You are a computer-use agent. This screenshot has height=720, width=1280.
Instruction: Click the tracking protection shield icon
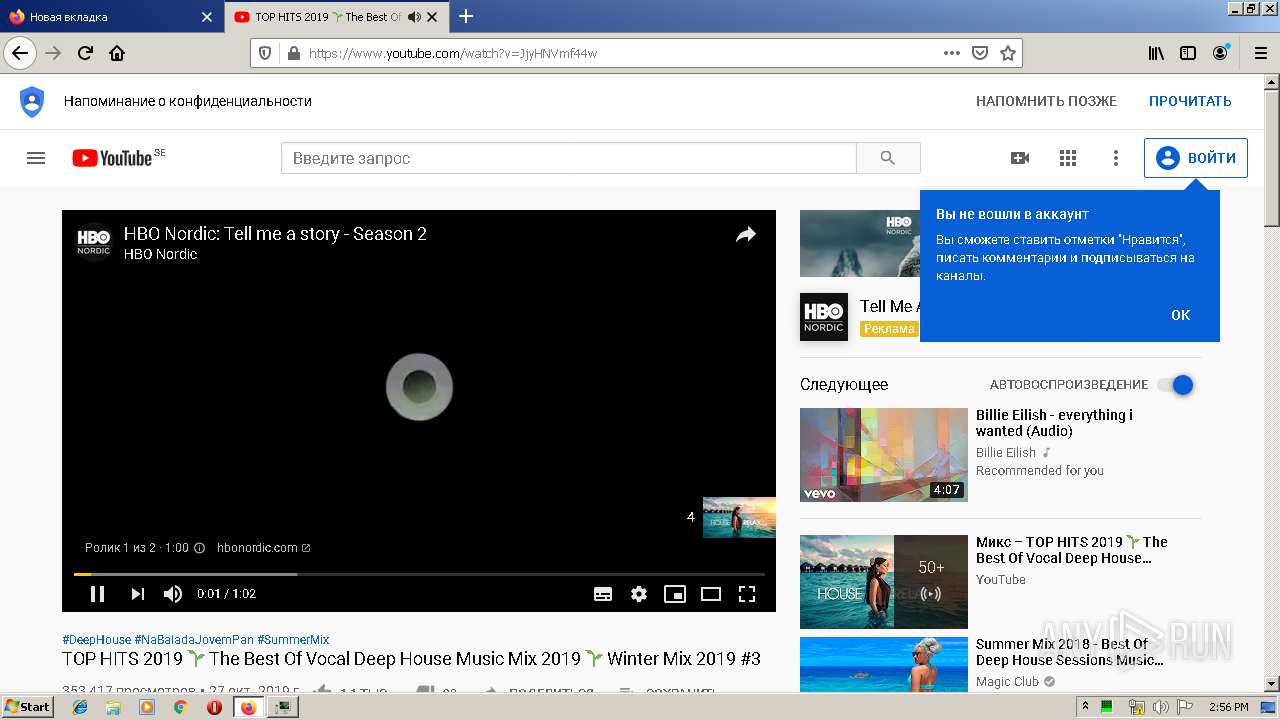265,53
